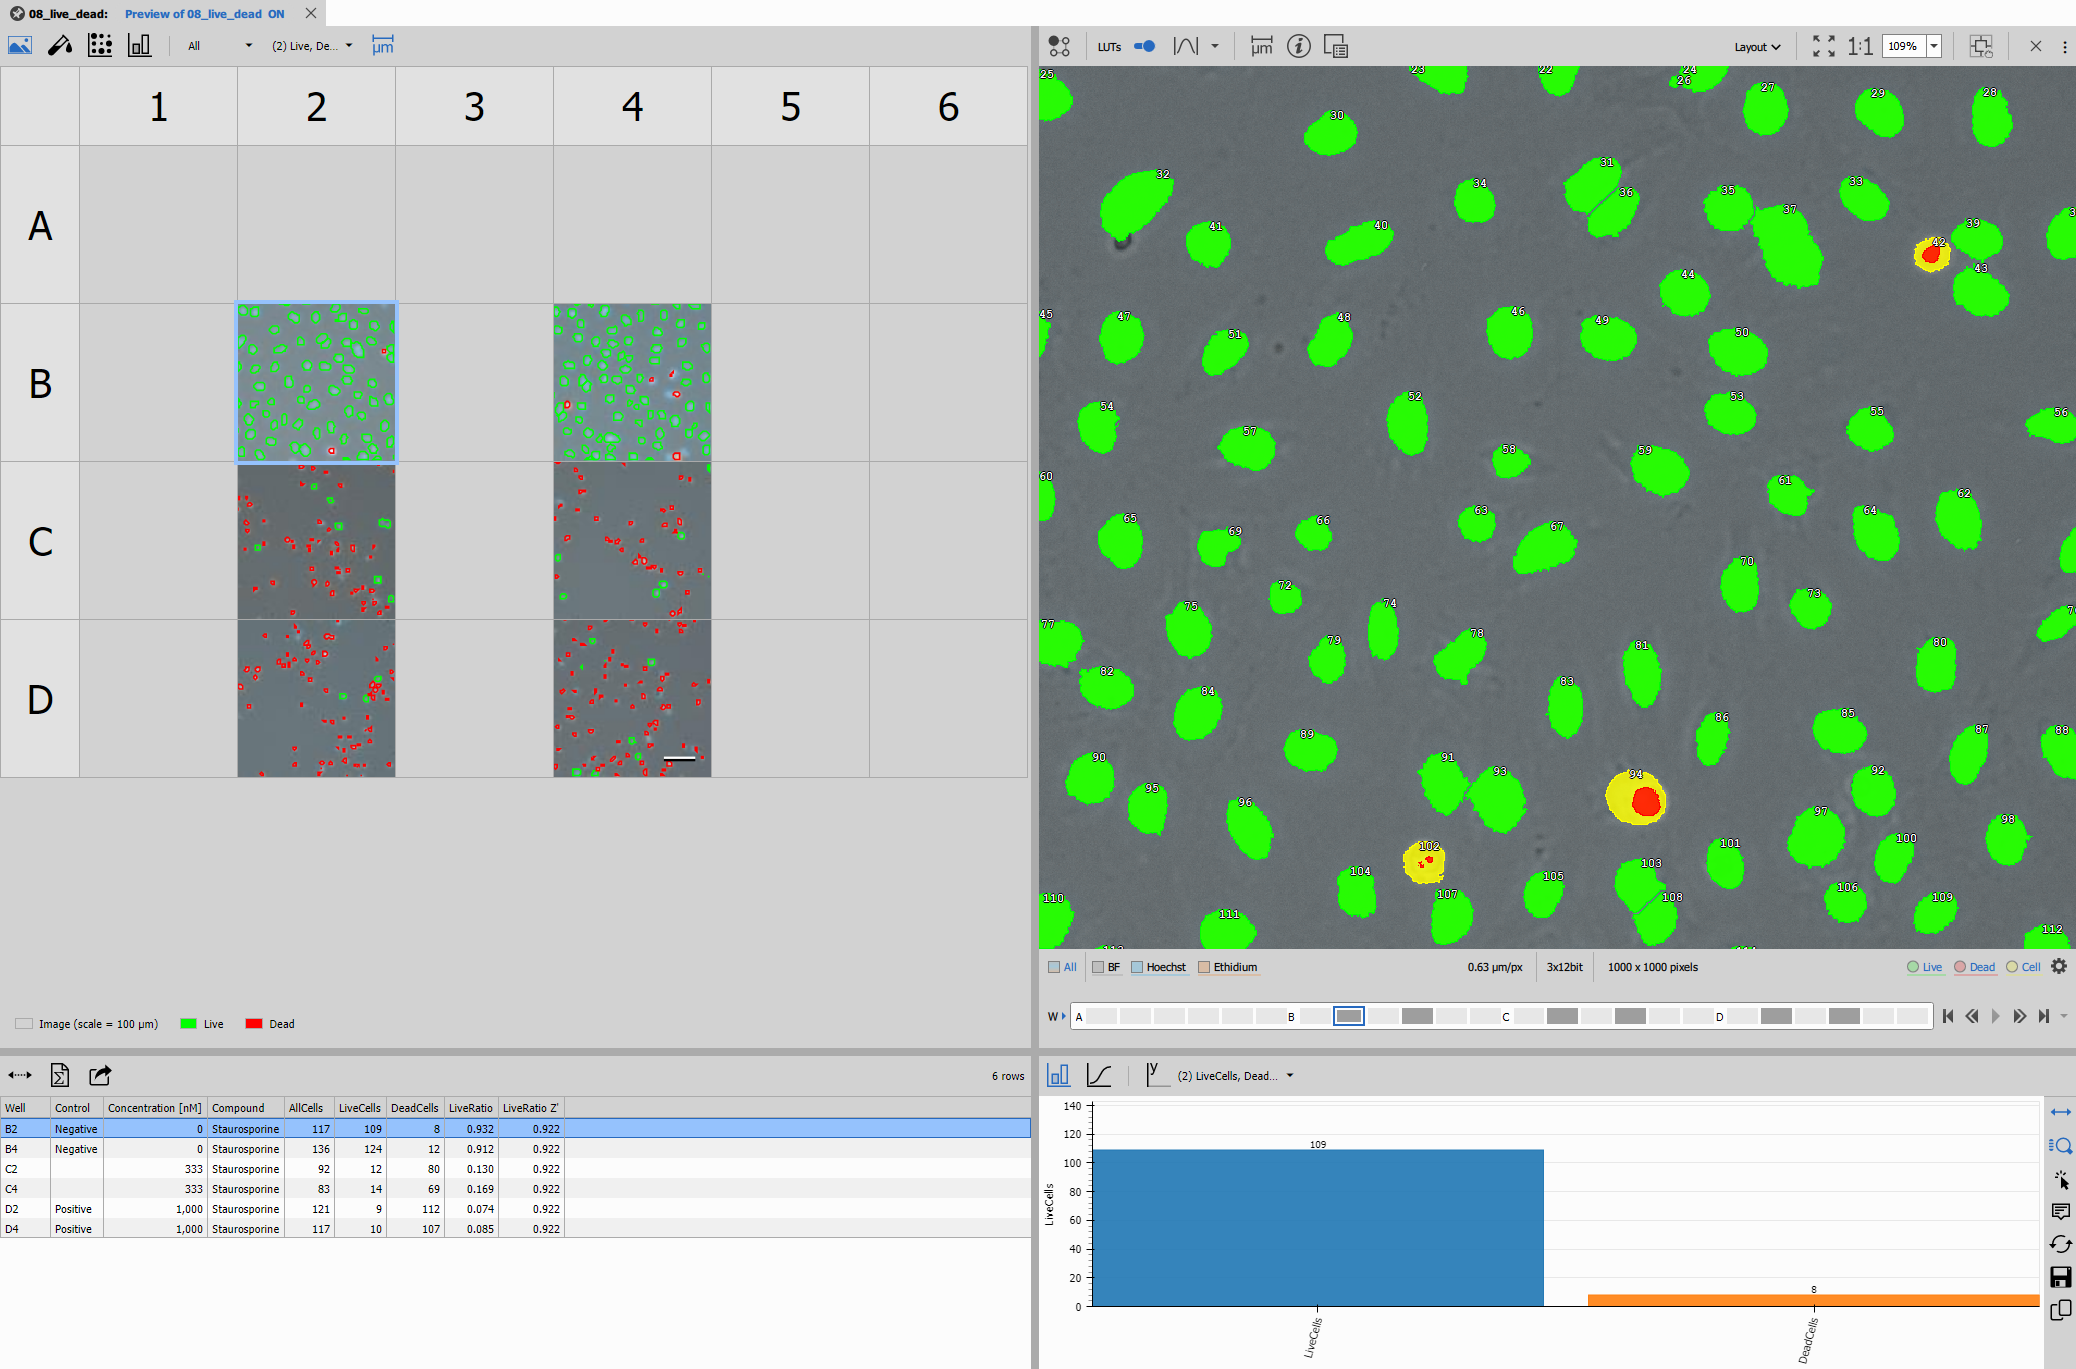
Task: Select the line profile icon in right toolbar
Action: coord(1185,45)
